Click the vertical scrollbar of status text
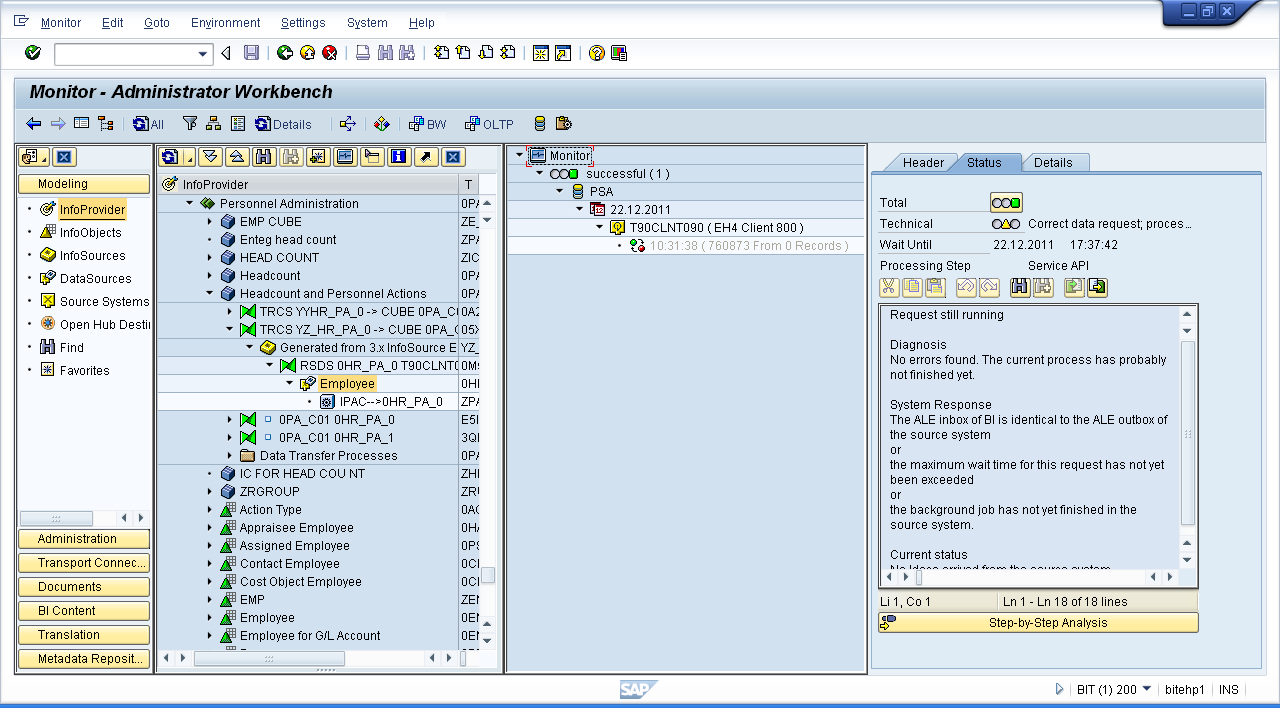The image size is (1280, 708). [1188, 433]
